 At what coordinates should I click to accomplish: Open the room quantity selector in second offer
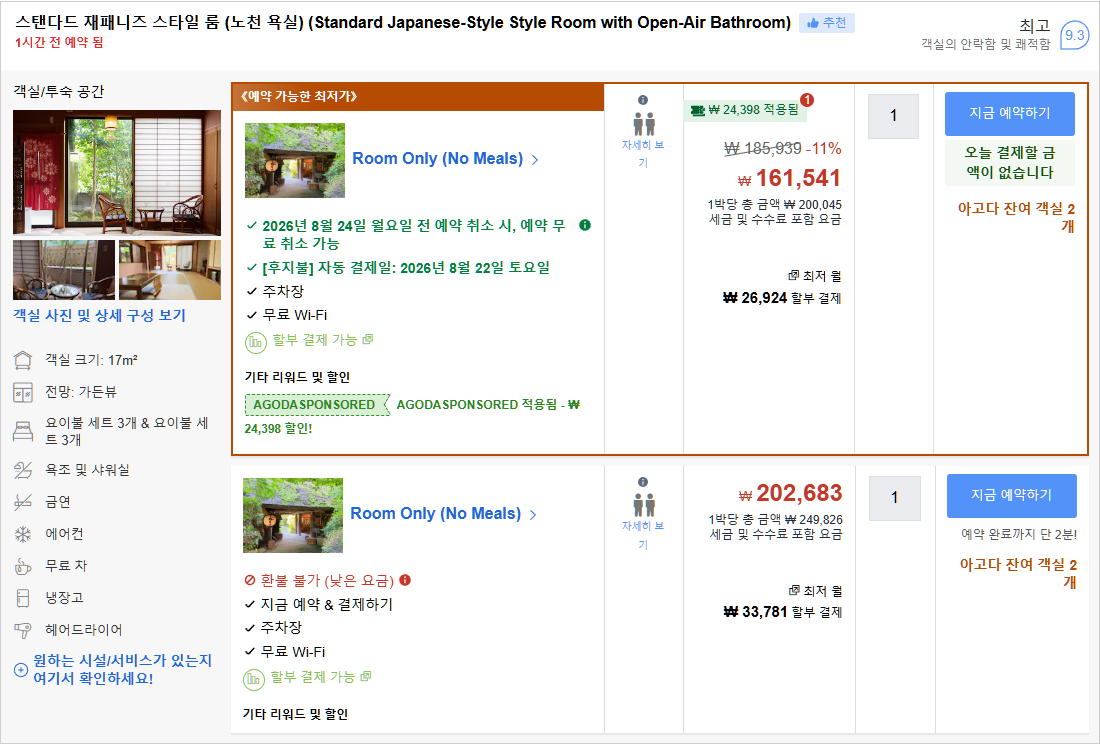[894, 498]
